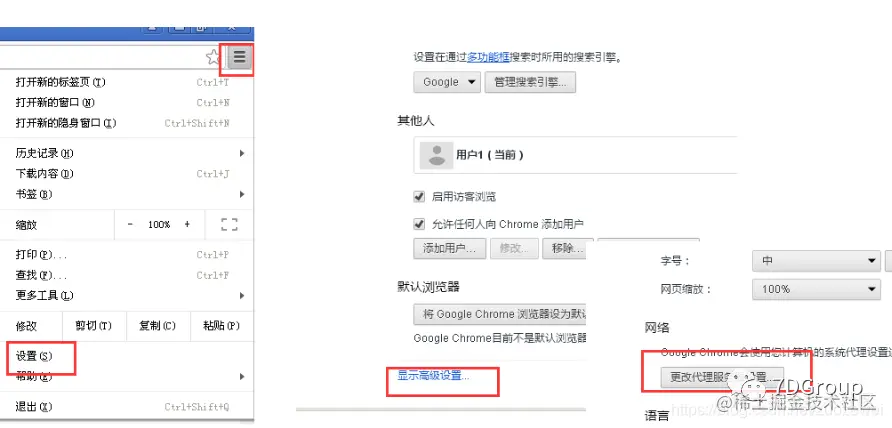Open new tab menu entry
Screen dimensions: 892x428
click(x=127, y=82)
